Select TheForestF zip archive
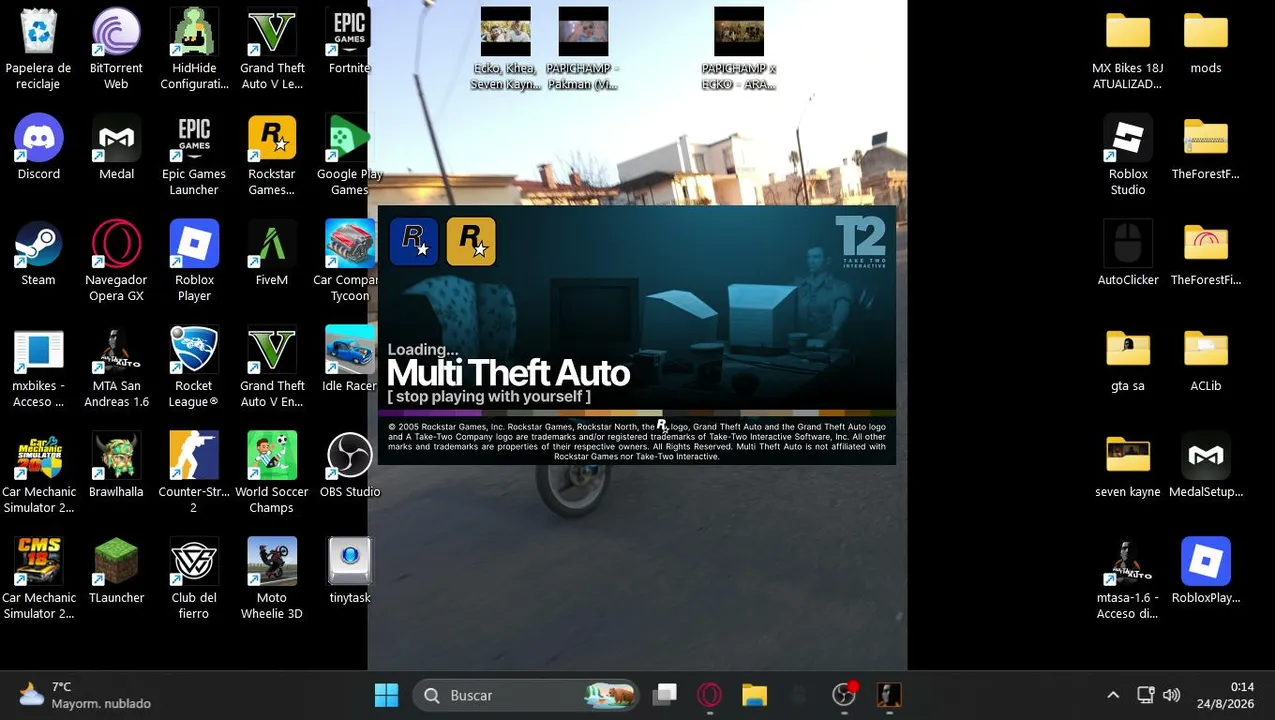Image resolution: width=1275 pixels, height=720 pixels. pyautogui.click(x=1206, y=147)
